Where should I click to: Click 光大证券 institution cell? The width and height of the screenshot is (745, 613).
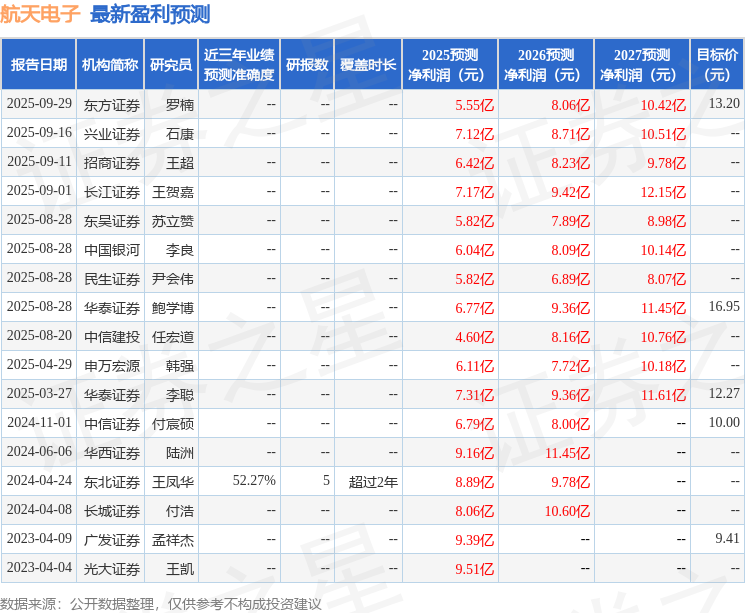click(112, 569)
